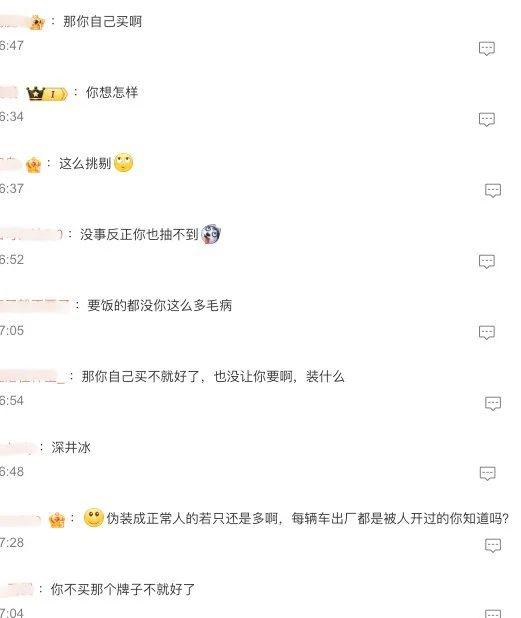Reply to '没事反正你也抽不到' comment
Screen dimensions: 521x618
[486, 261]
